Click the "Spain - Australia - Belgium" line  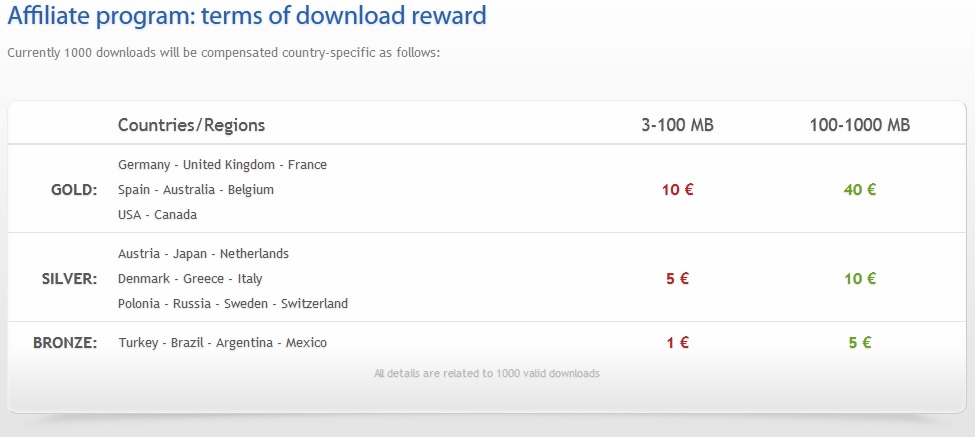pyautogui.click(x=195, y=190)
